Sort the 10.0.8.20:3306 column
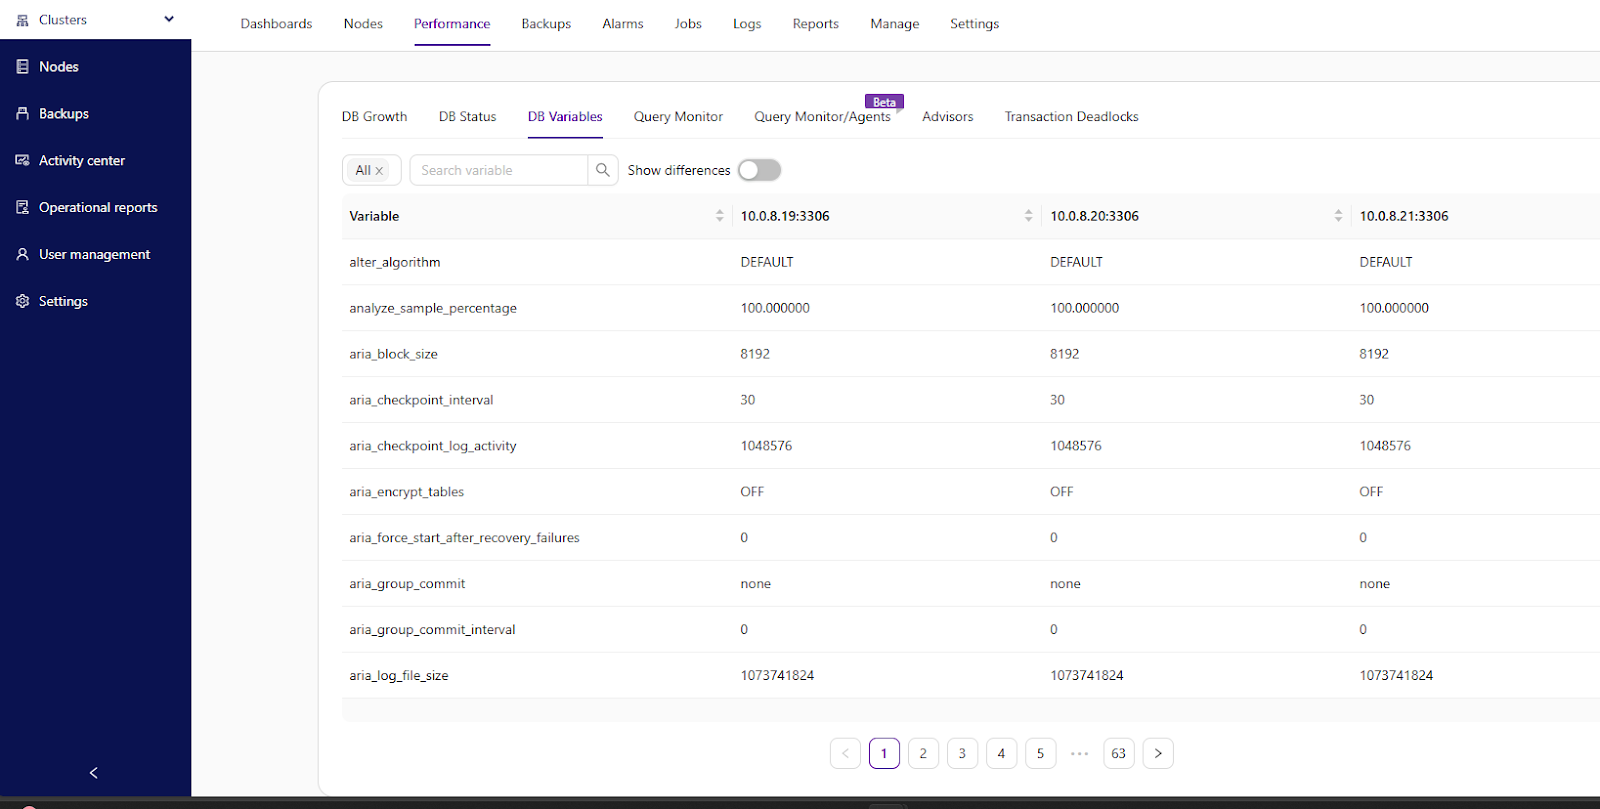 (x=1338, y=216)
